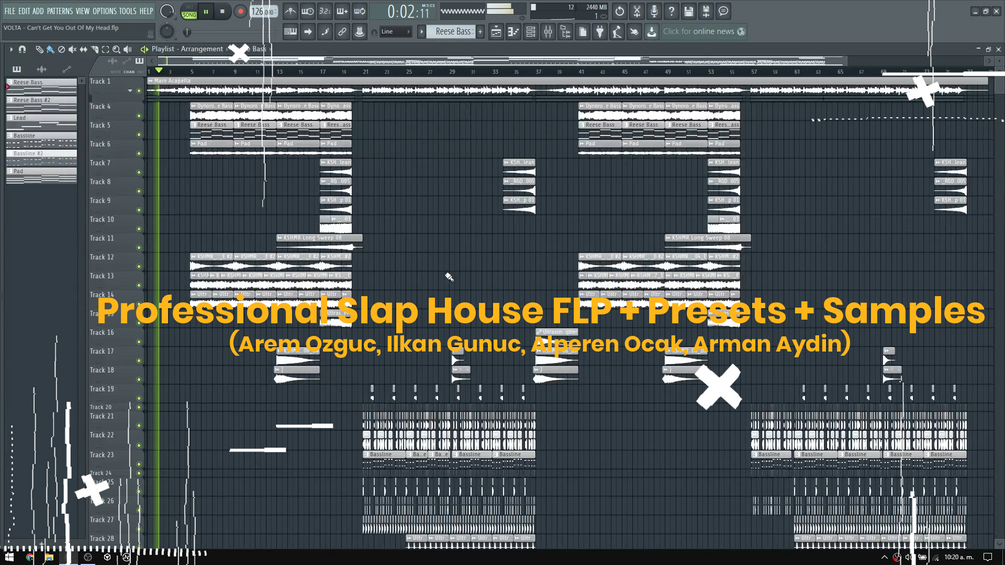Toggle the Playlist magnet snap button
The image size is (1005, 565).
coord(22,49)
